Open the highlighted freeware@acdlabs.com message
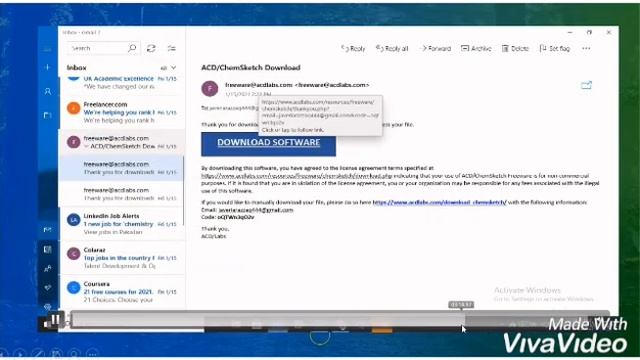This screenshot has height=360, width=640. [x=122, y=168]
